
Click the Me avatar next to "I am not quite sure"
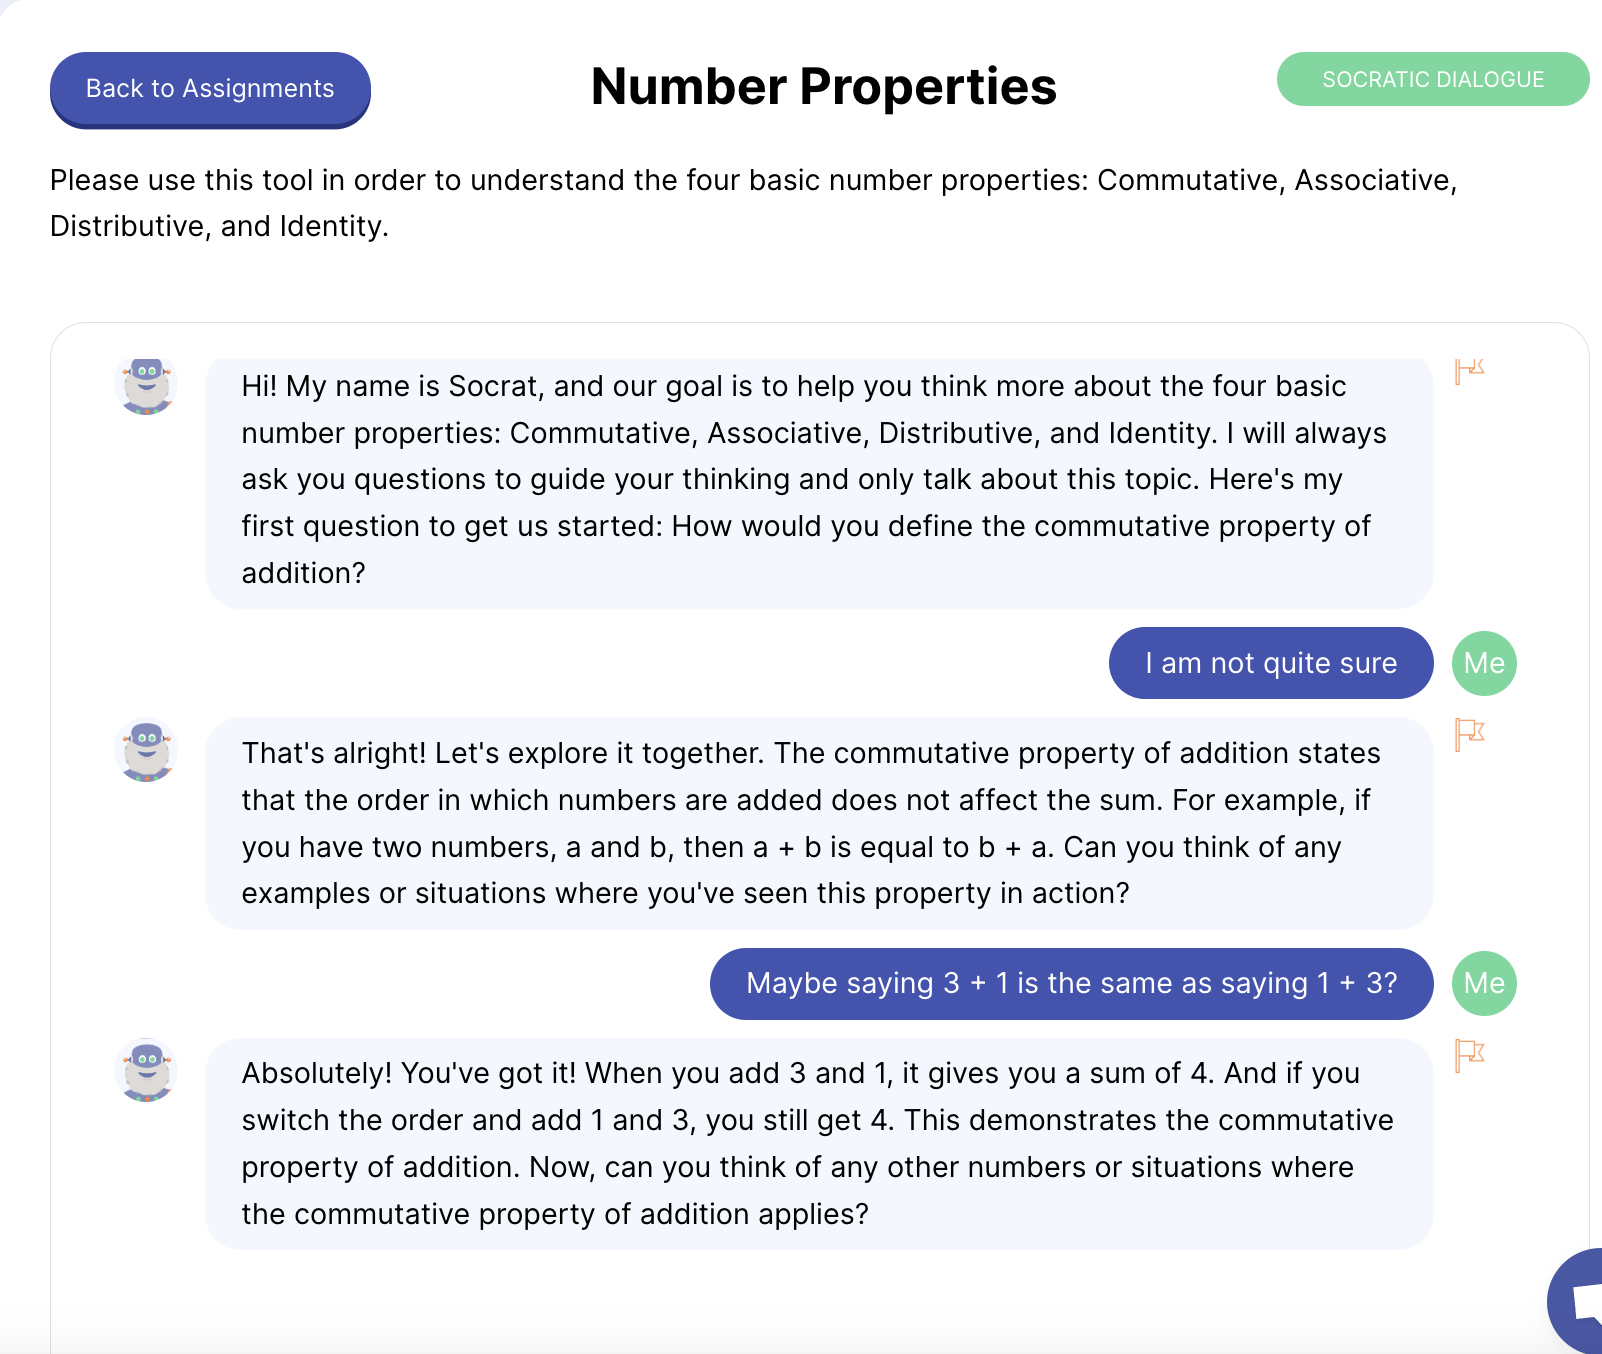(1484, 663)
